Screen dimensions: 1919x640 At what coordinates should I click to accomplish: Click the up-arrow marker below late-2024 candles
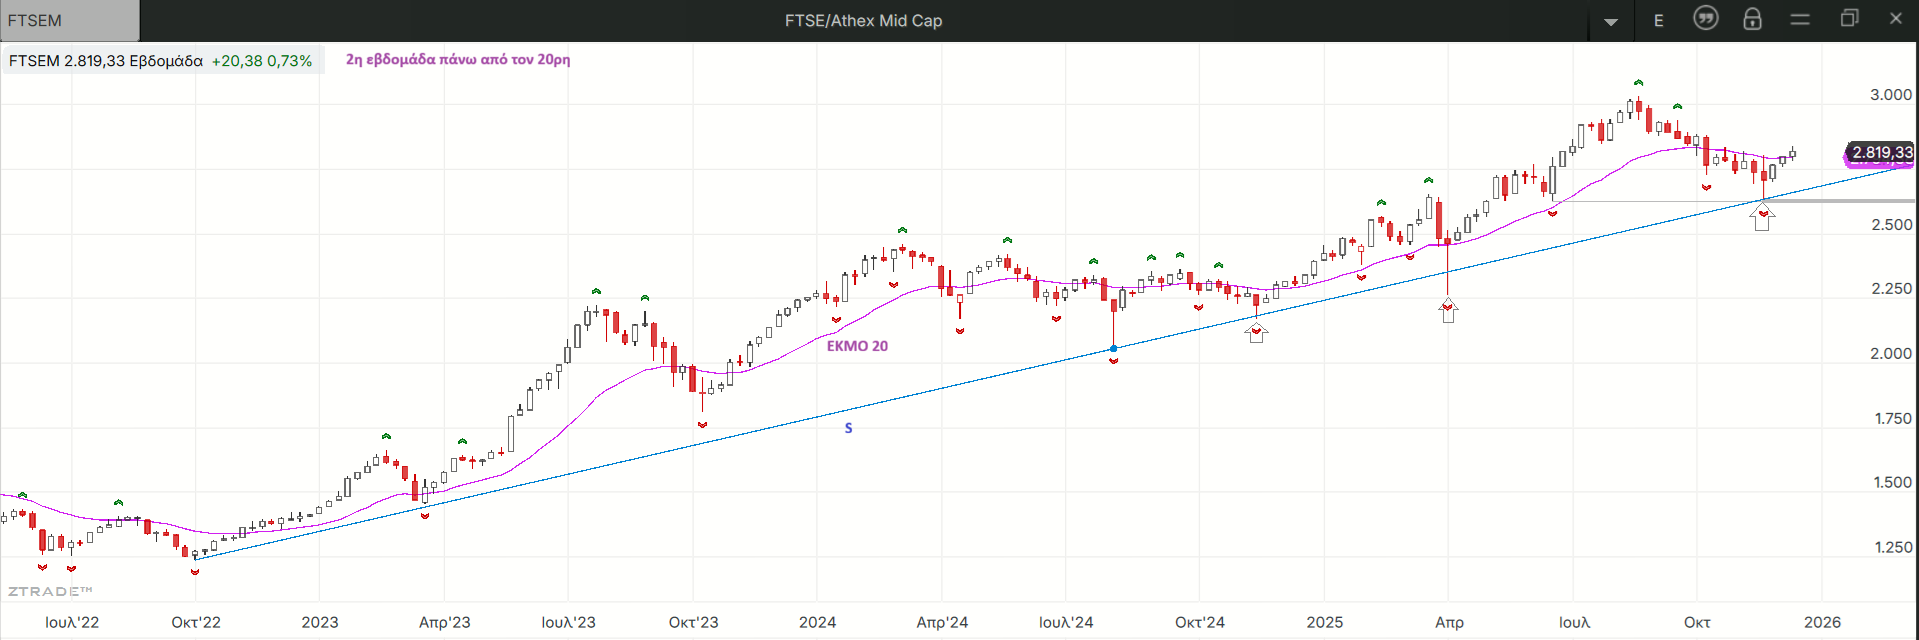[x=1256, y=332]
